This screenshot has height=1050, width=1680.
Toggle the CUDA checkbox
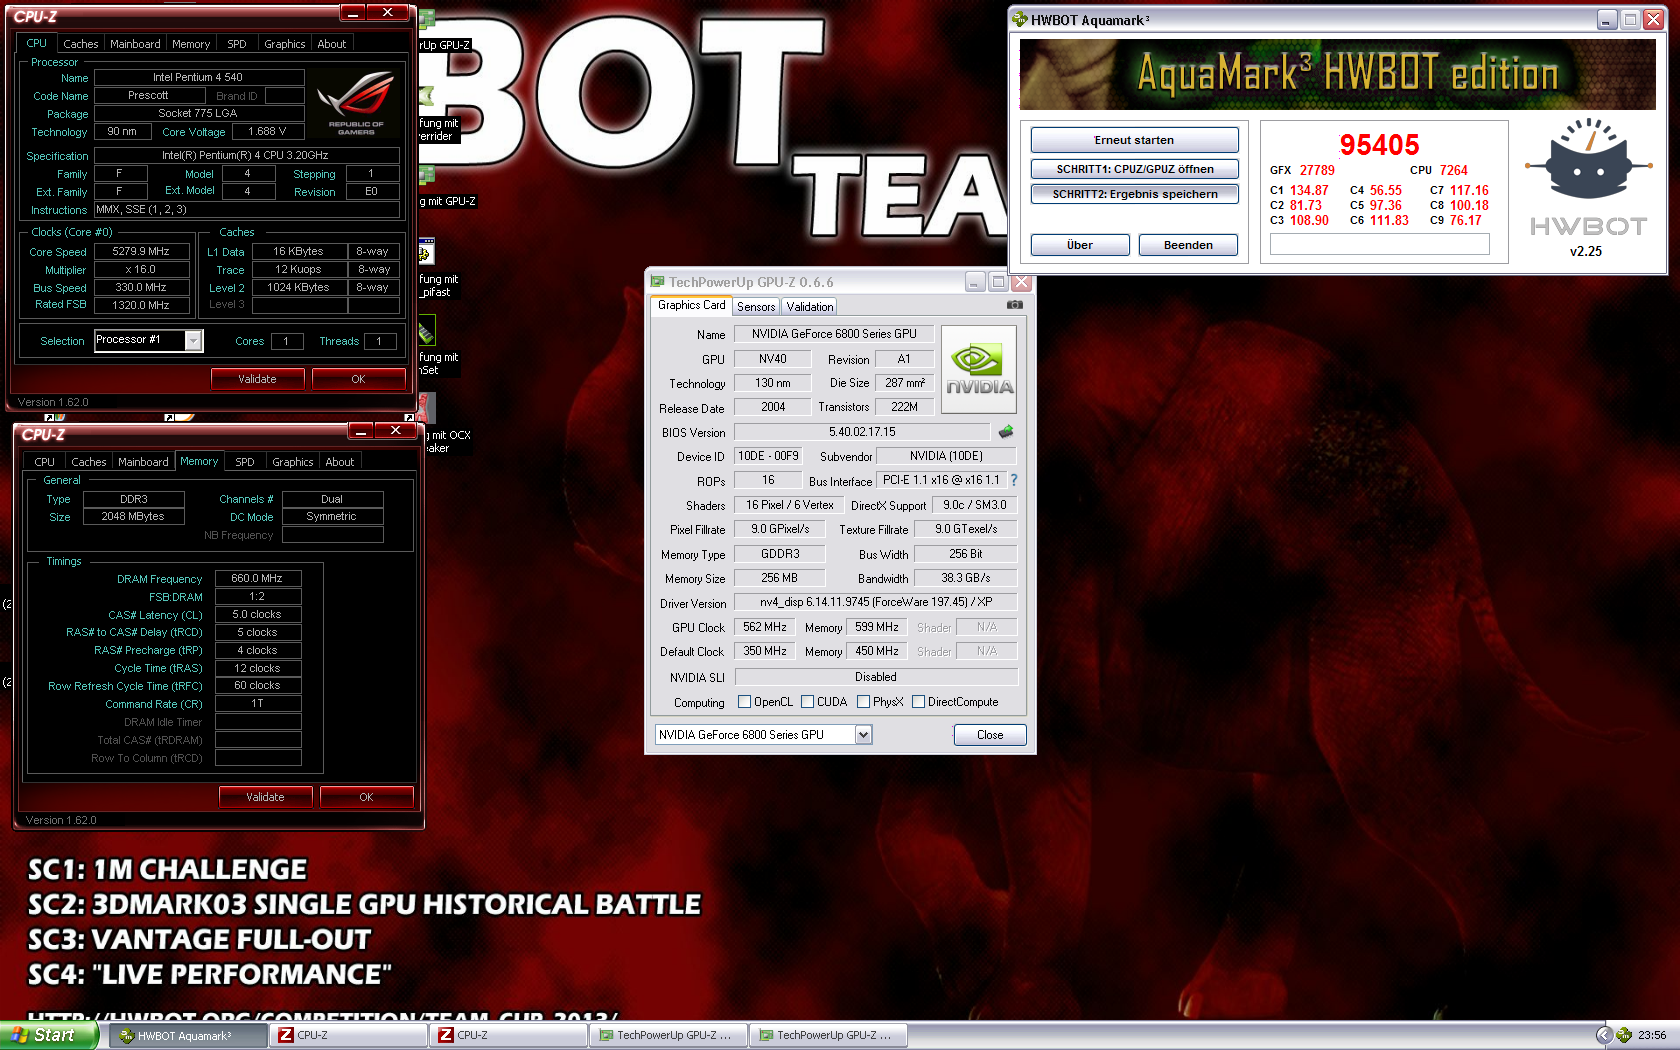807,702
